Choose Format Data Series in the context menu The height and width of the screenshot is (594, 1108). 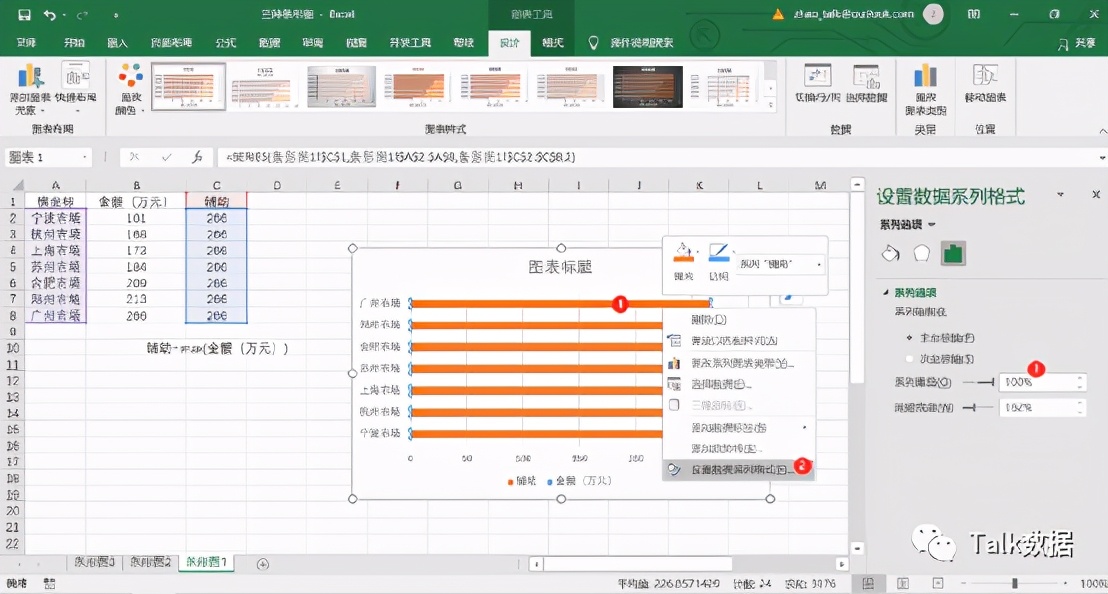(x=738, y=469)
